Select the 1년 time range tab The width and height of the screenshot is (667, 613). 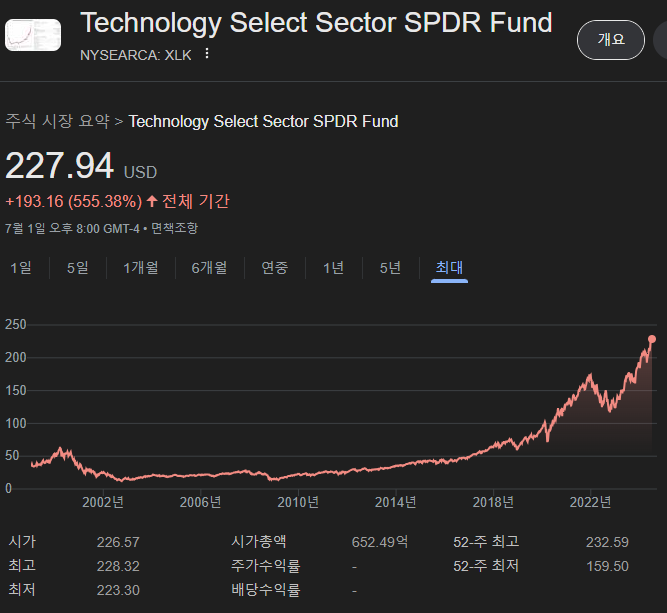[334, 268]
